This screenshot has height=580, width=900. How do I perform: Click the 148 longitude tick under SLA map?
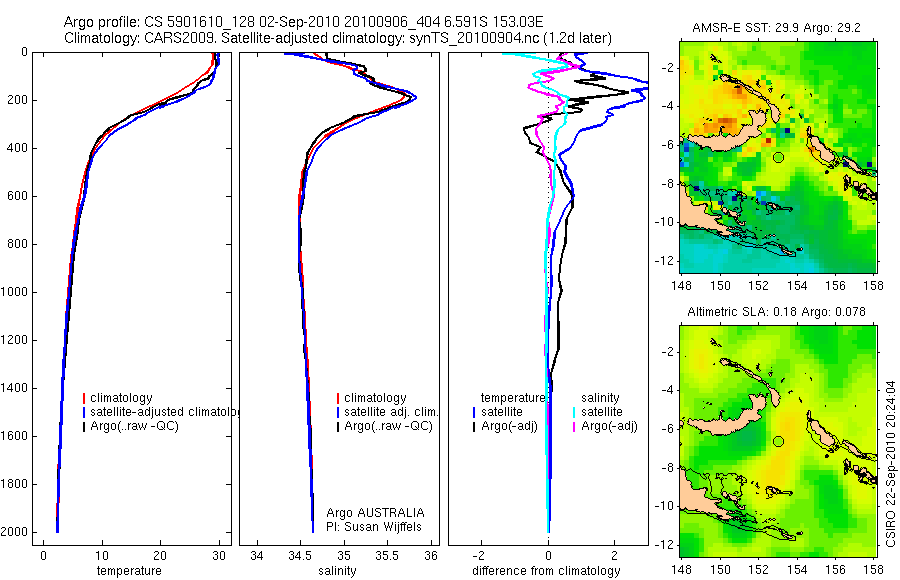(681, 570)
